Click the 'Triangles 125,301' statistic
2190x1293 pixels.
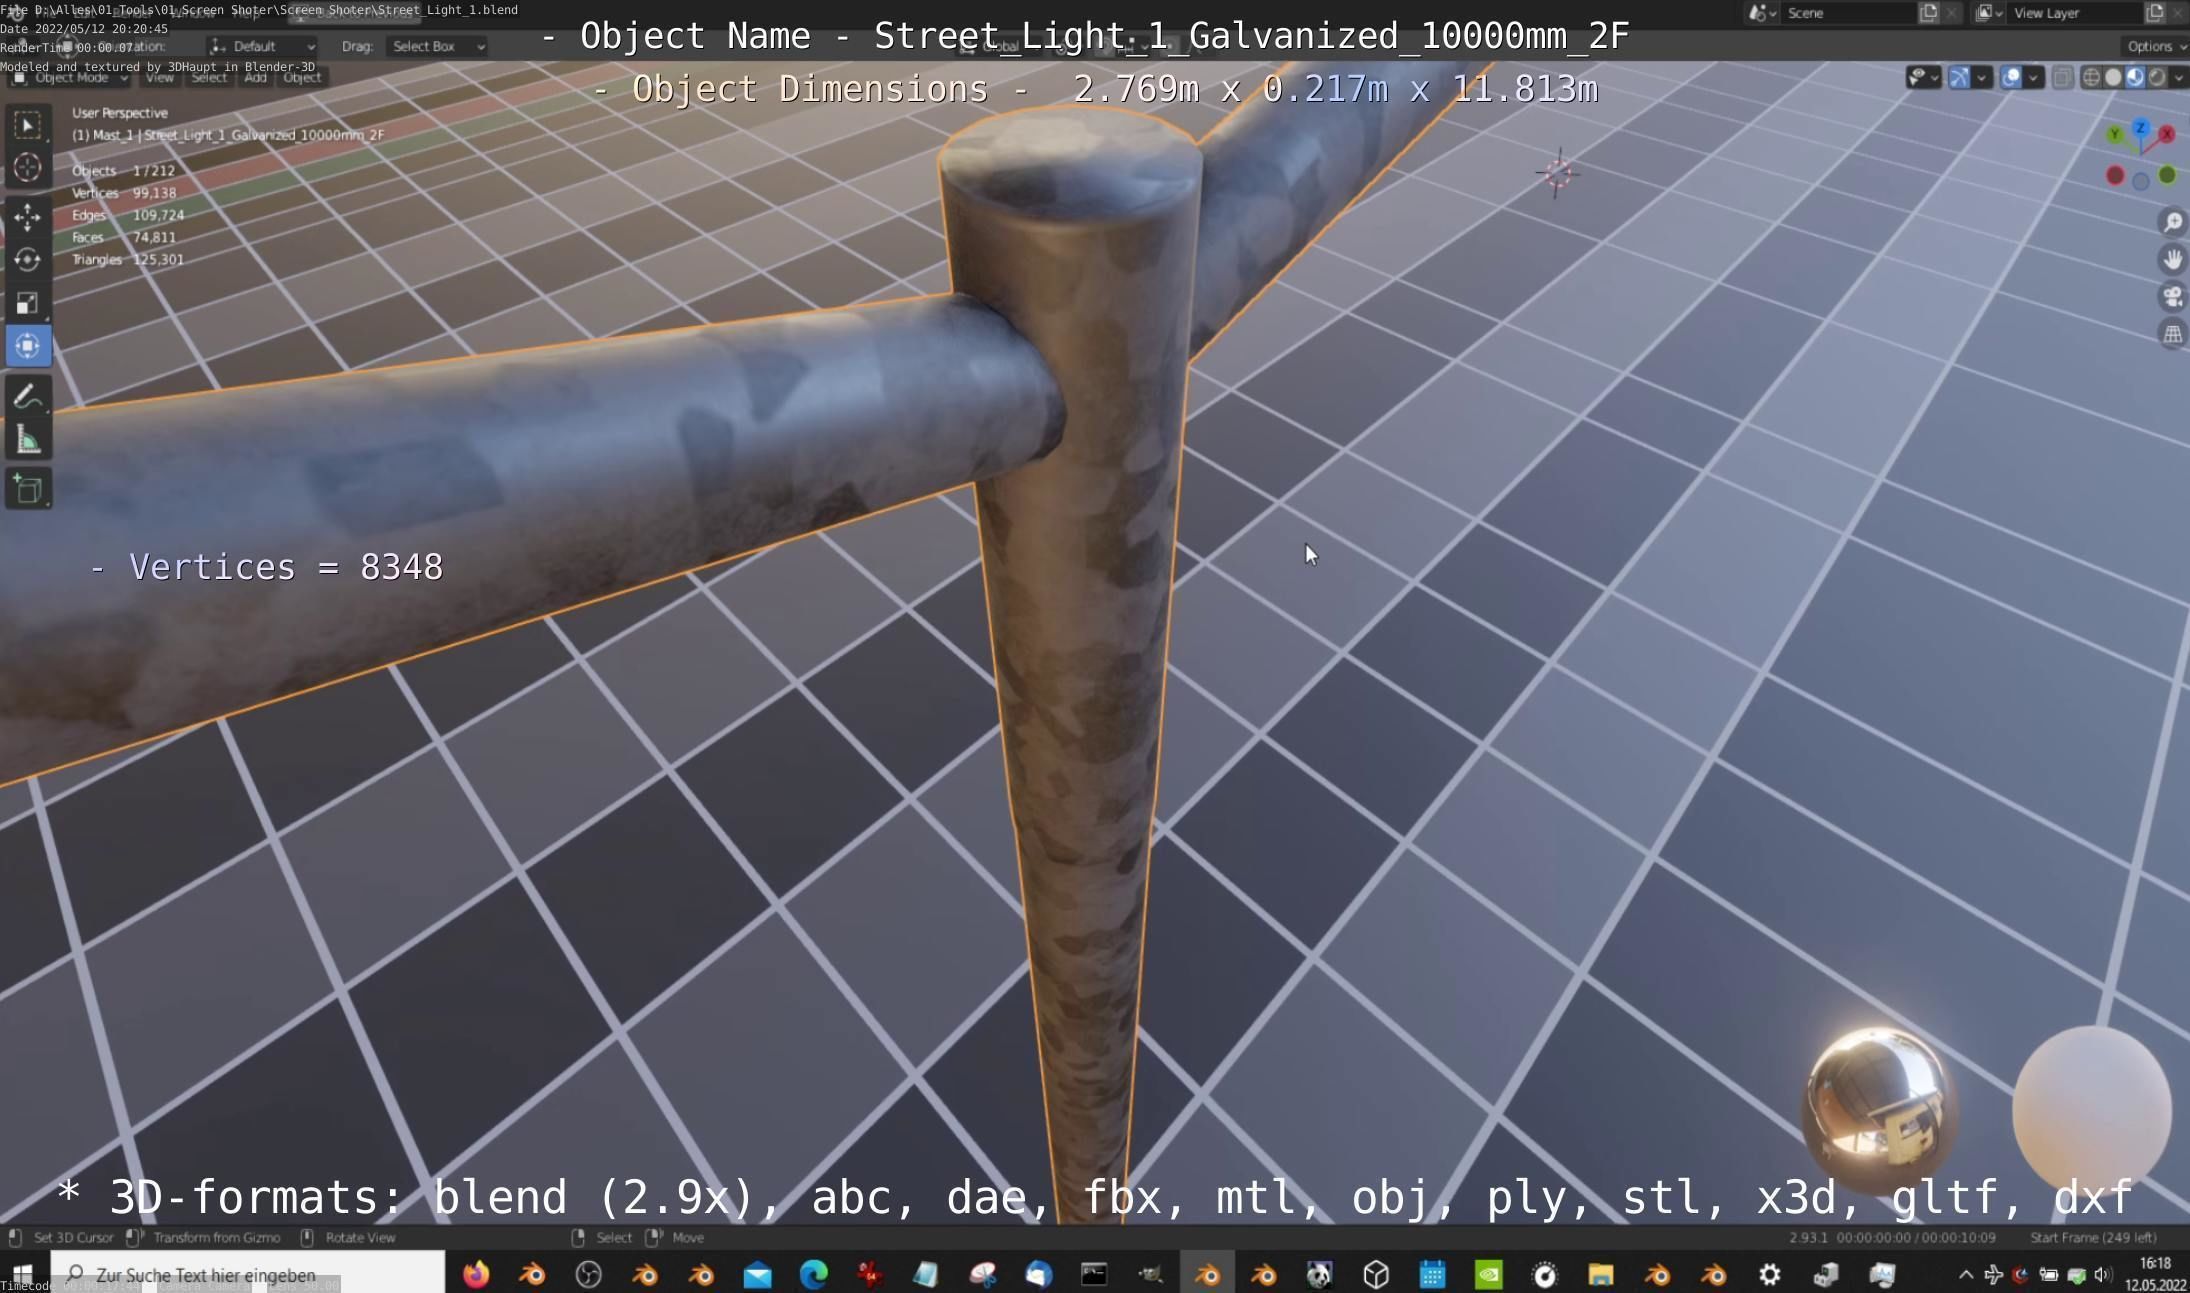click(128, 259)
